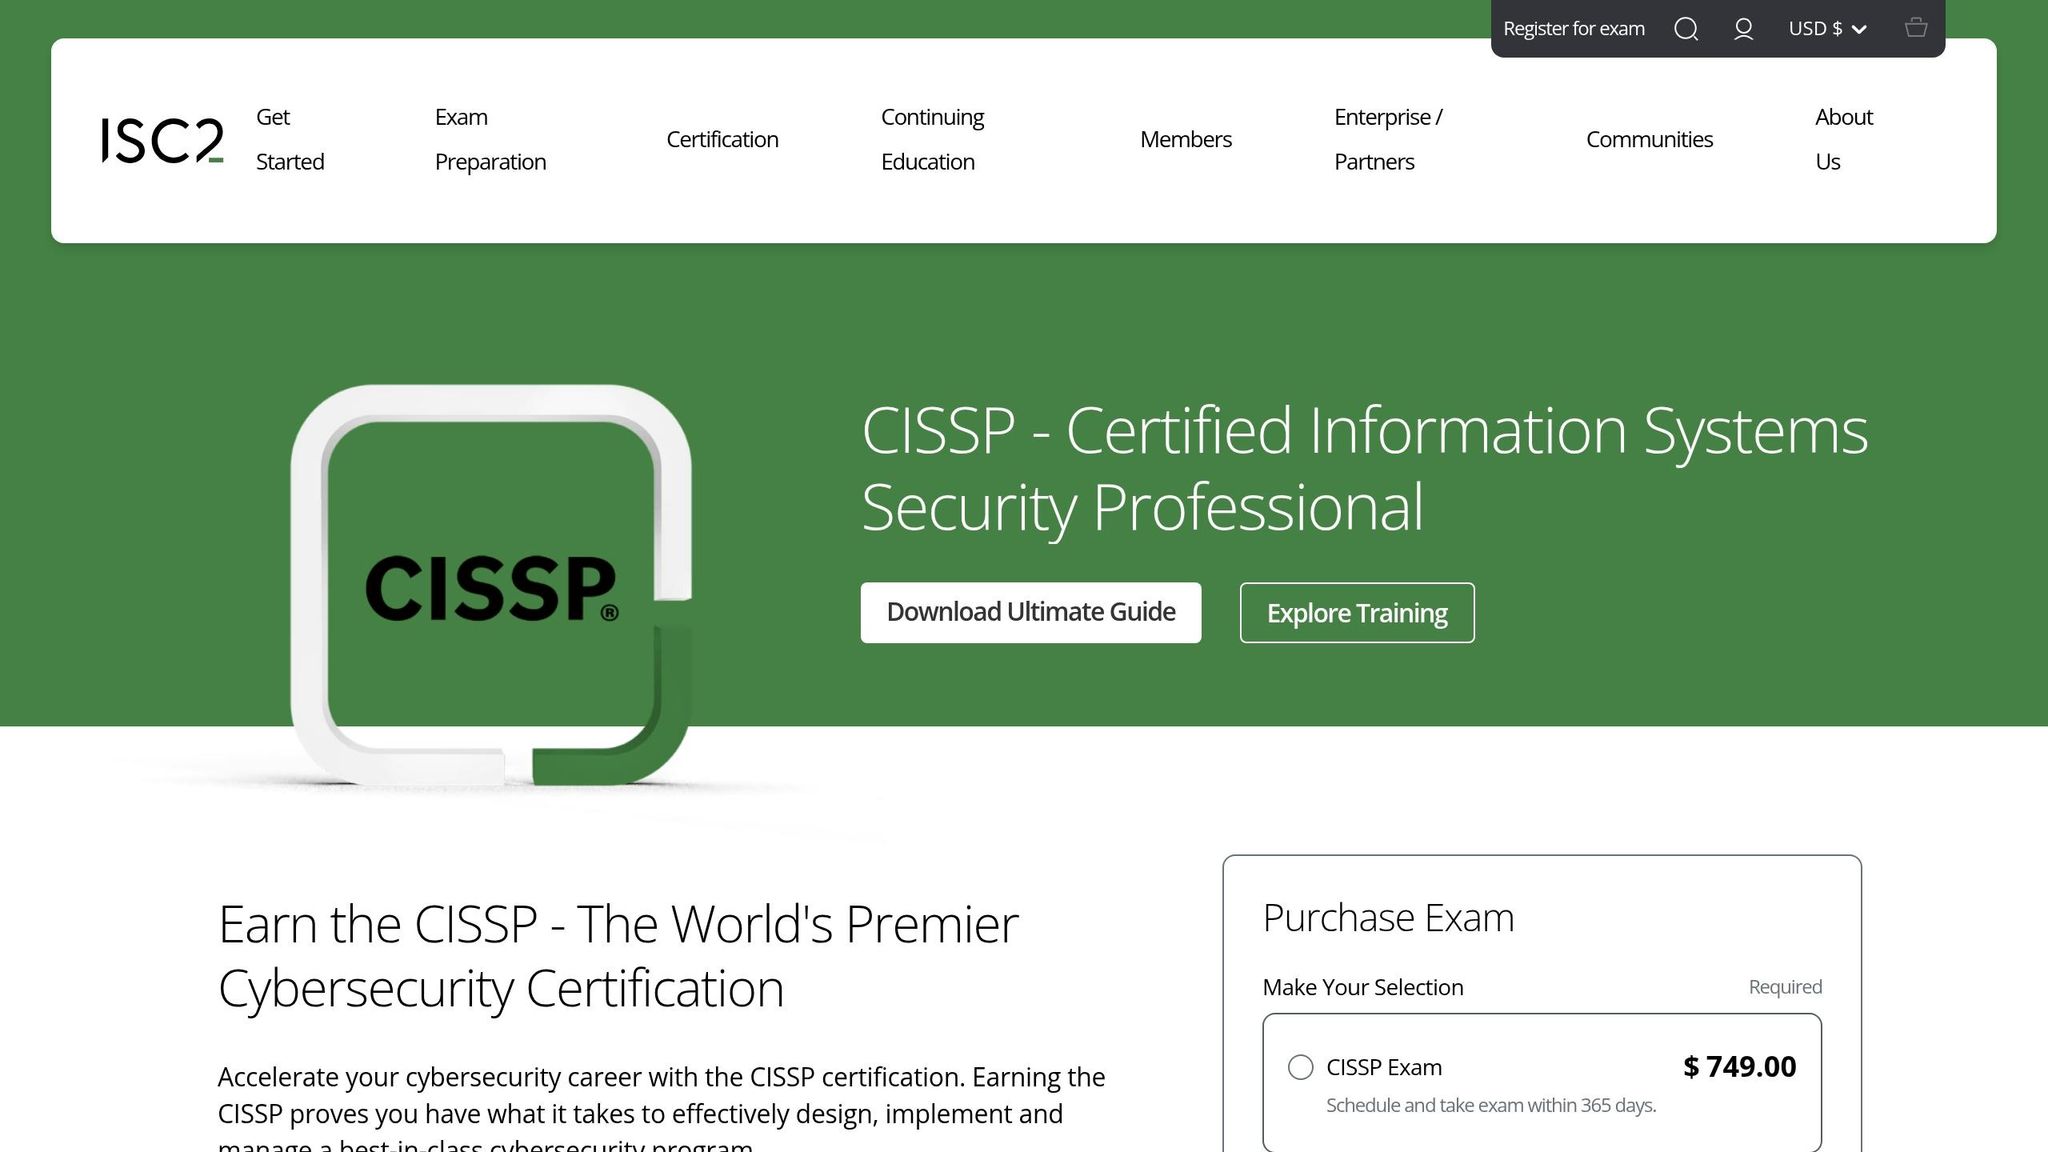The height and width of the screenshot is (1152, 2048).
Task: Expand the Continuing Education section
Action: tap(931, 139)
